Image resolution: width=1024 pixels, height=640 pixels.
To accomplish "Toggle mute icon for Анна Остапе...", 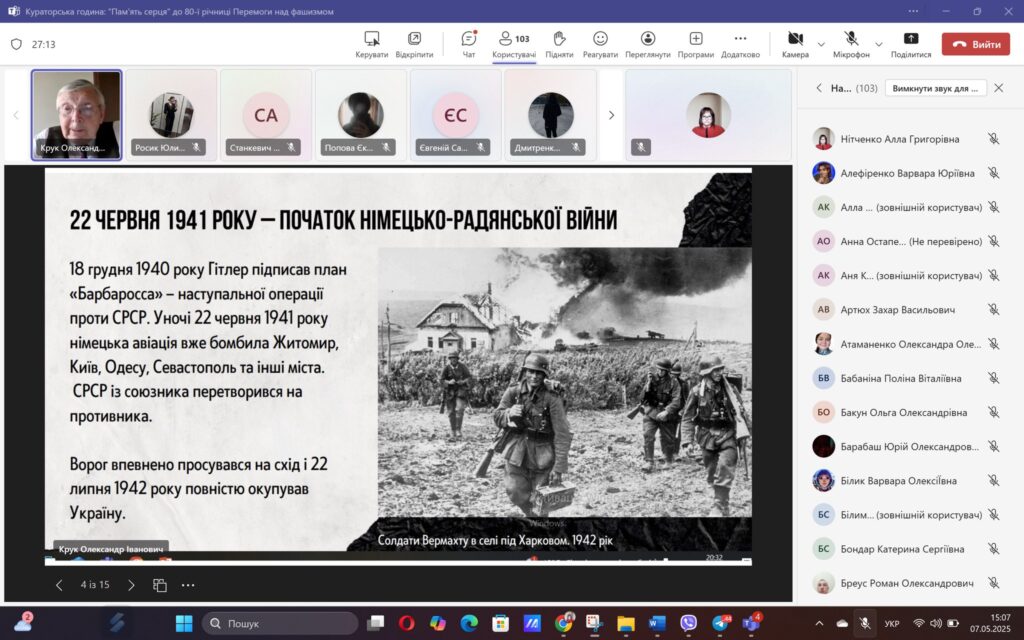I will pos(993,241).
